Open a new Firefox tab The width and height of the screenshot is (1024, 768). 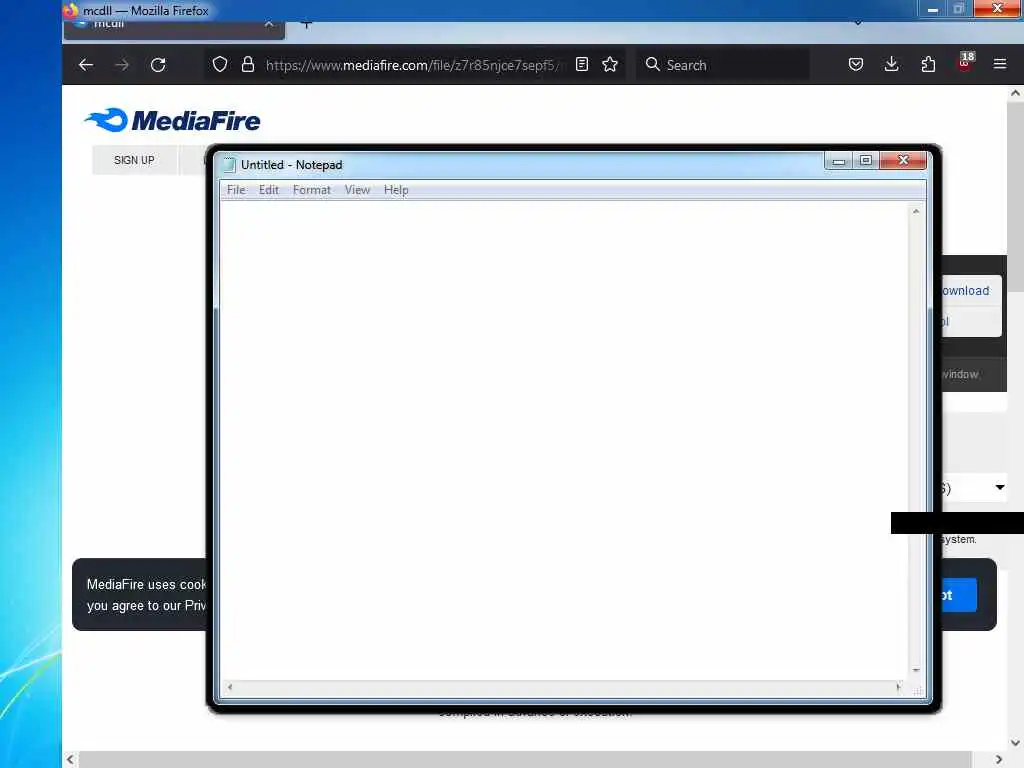[306, 24]
